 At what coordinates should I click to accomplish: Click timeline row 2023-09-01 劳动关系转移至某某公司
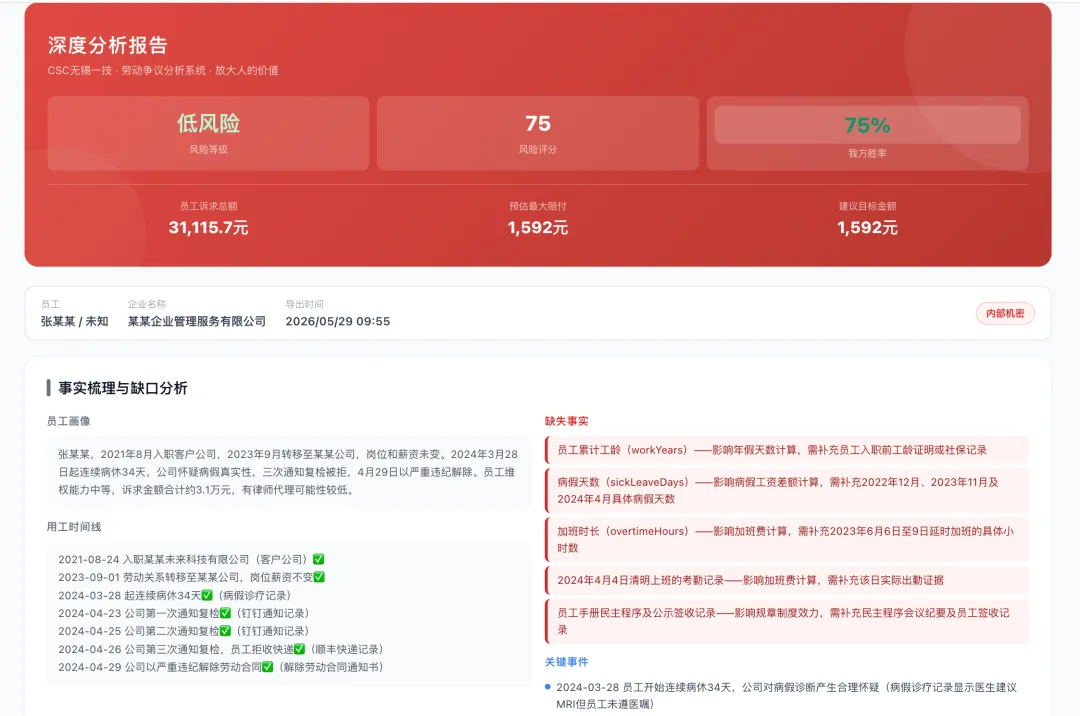191,578
